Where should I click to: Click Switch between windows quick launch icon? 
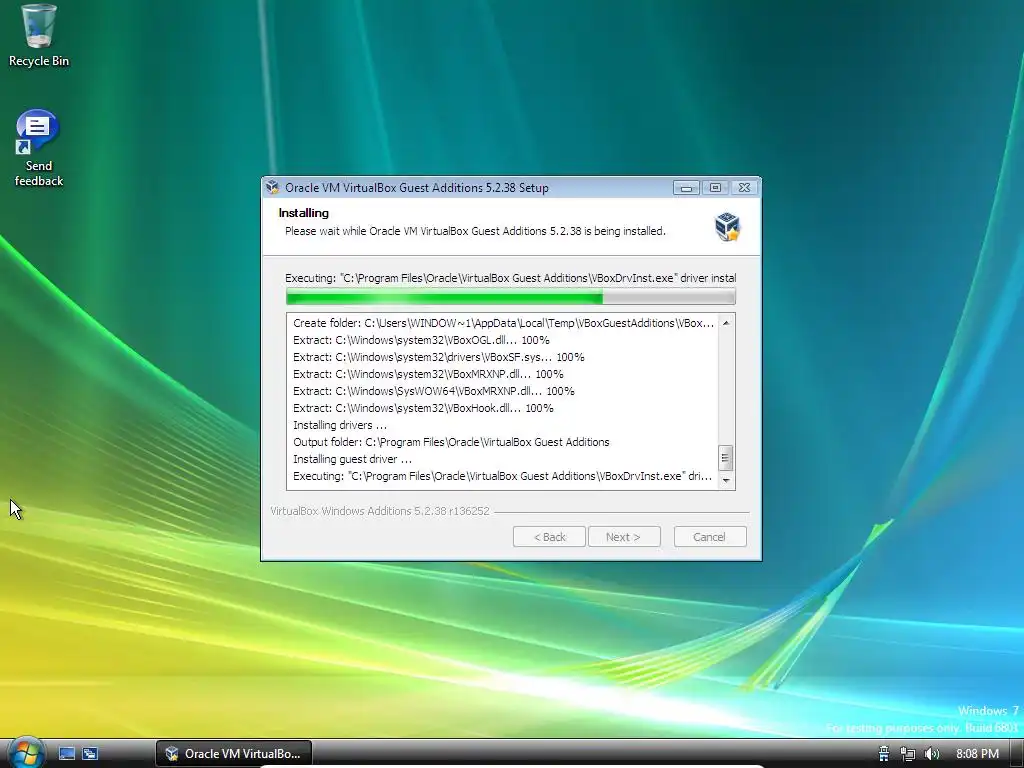(90, 753)
